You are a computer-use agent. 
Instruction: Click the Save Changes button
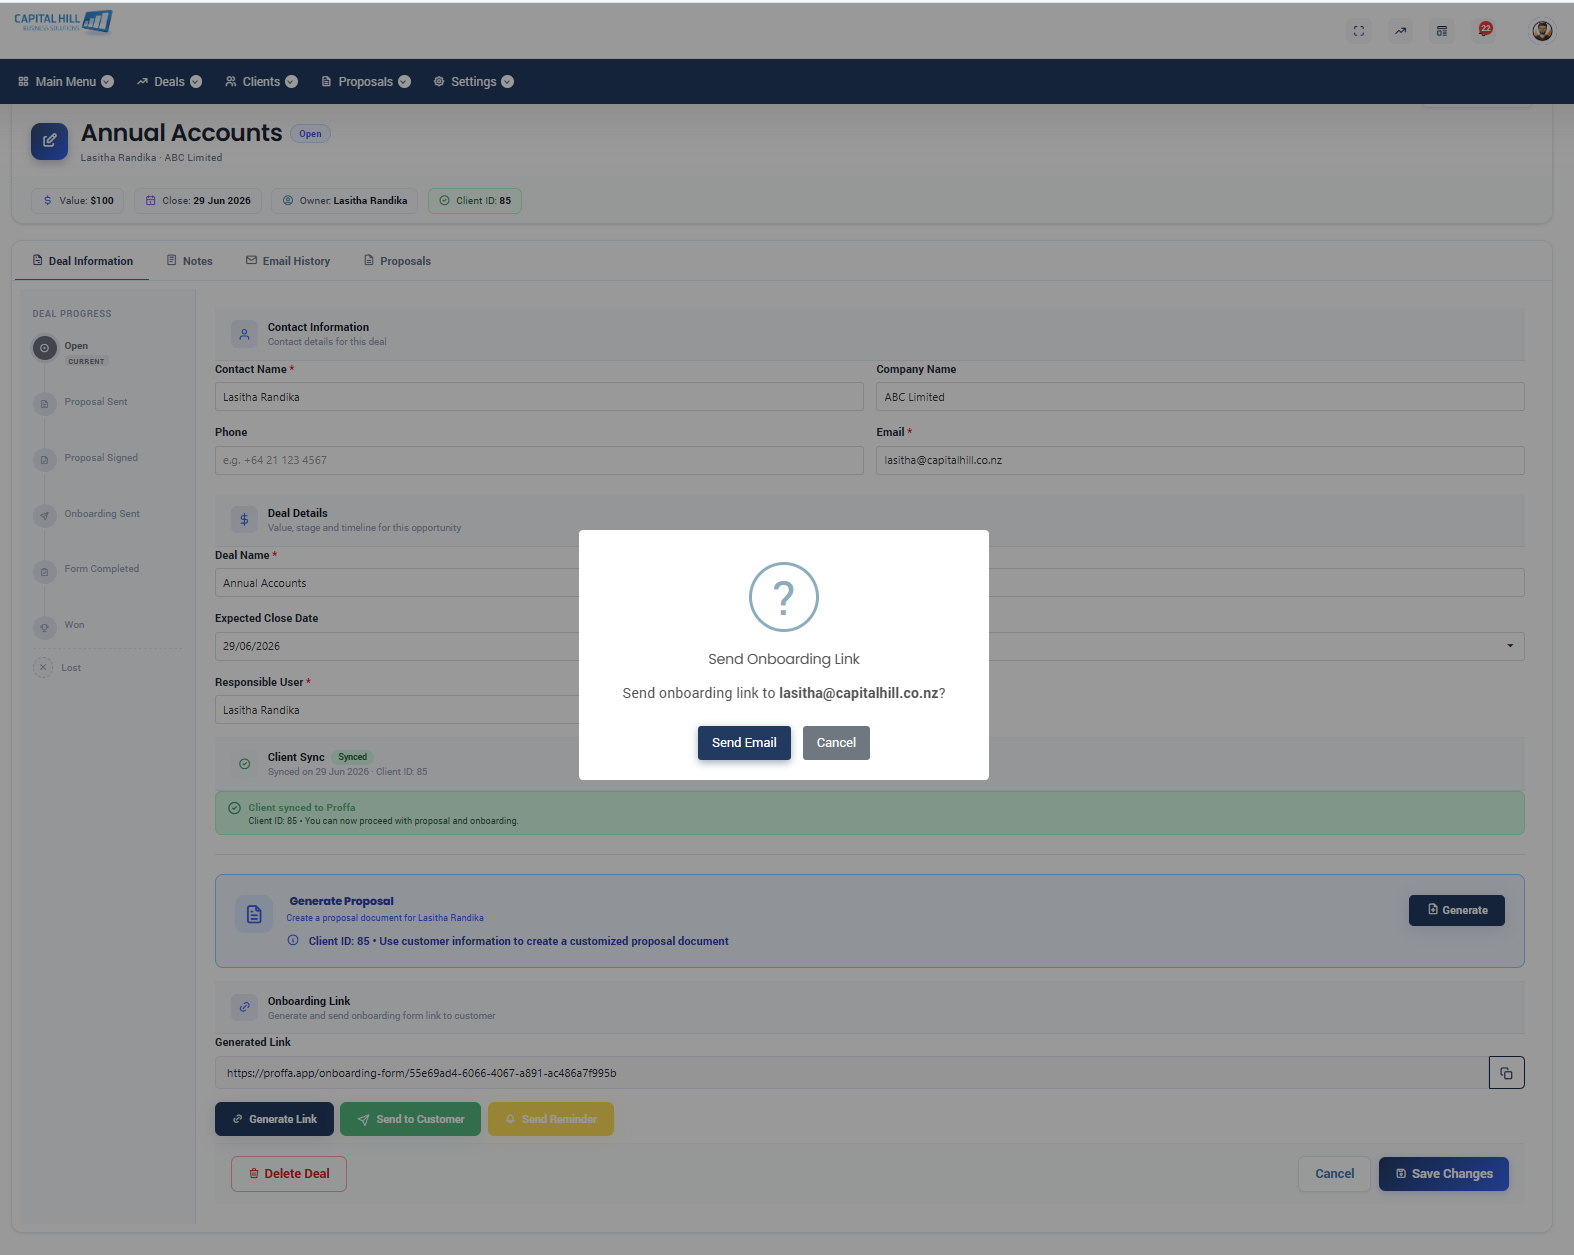[1444, 1174]
